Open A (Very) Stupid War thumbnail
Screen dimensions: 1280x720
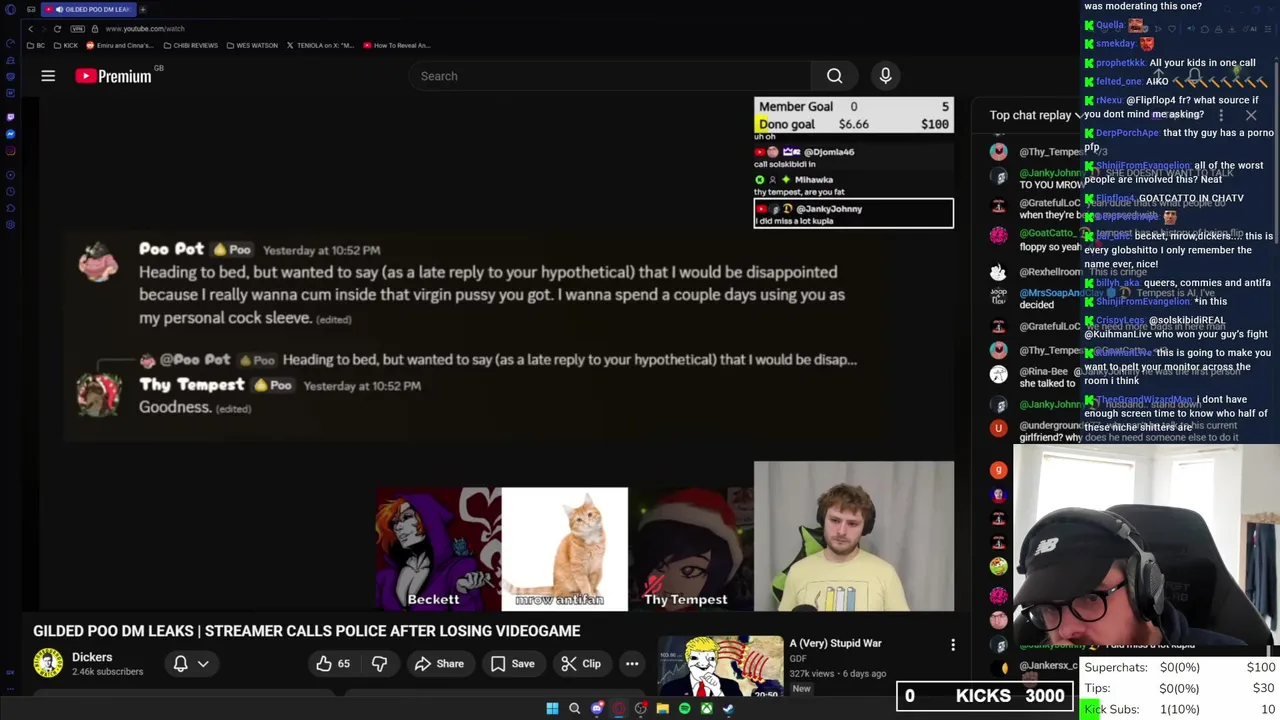coord(720,666)
